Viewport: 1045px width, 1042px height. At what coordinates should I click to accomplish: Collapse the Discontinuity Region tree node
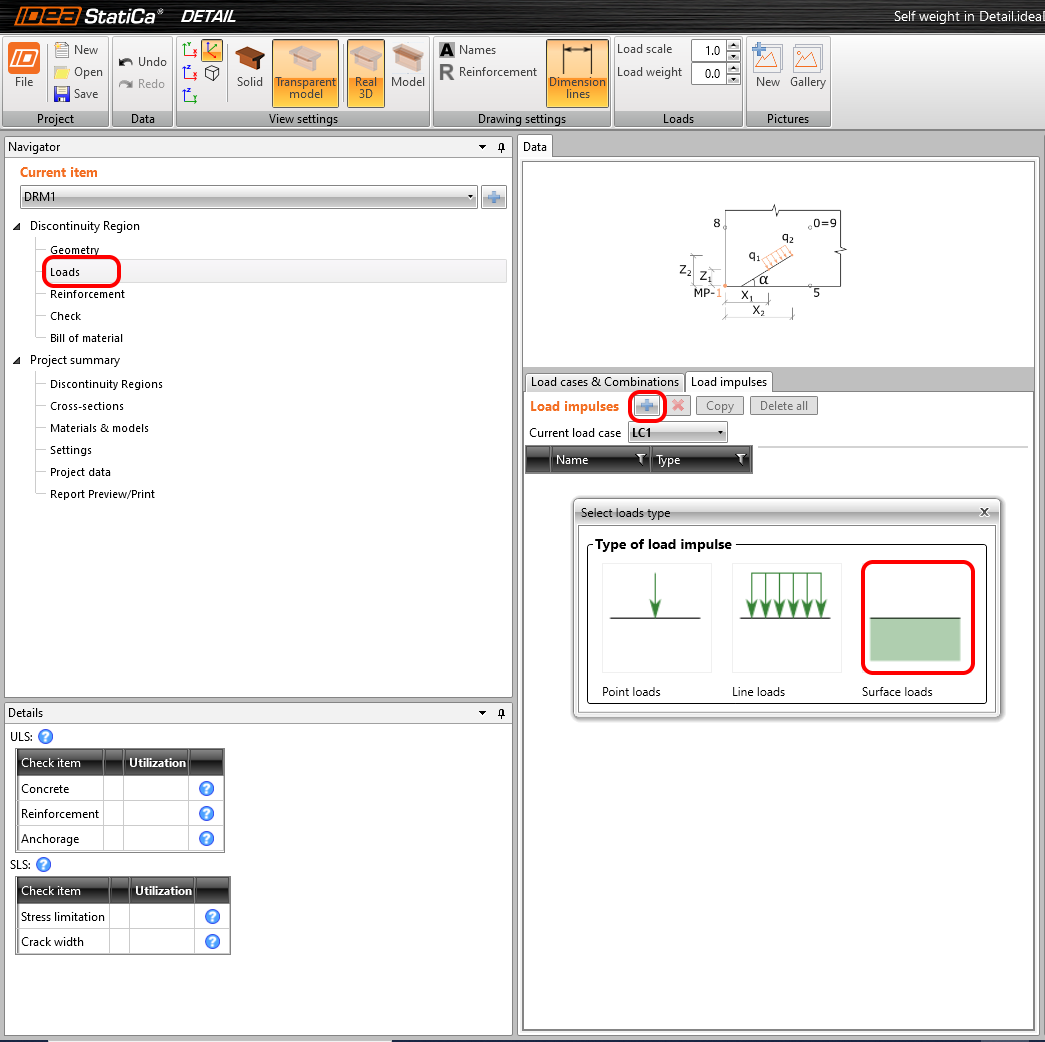(17, 226)
